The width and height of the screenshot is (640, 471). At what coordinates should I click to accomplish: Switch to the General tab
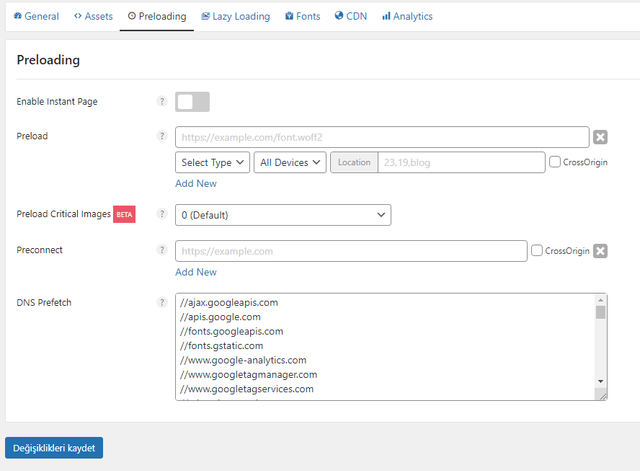(x=36, y=16)
